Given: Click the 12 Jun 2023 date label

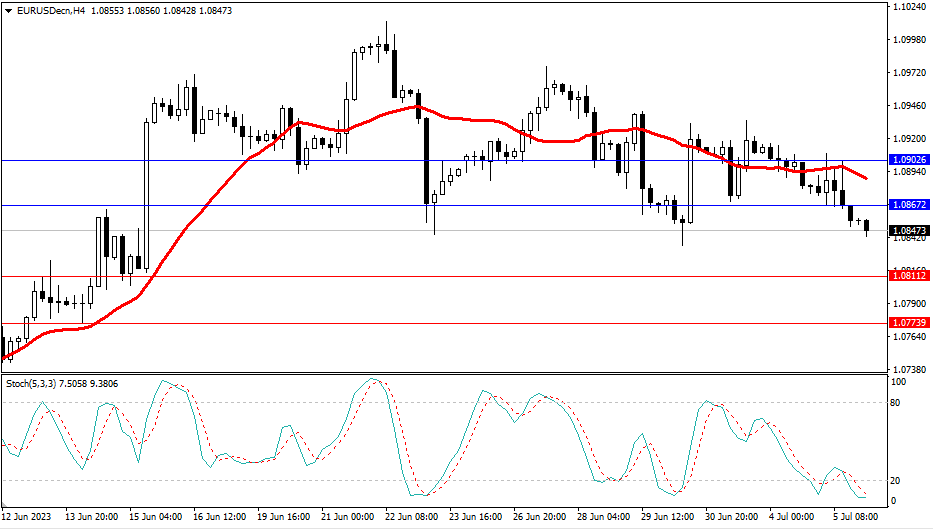Looking at the screenshot, I should [x=27, y=518].
